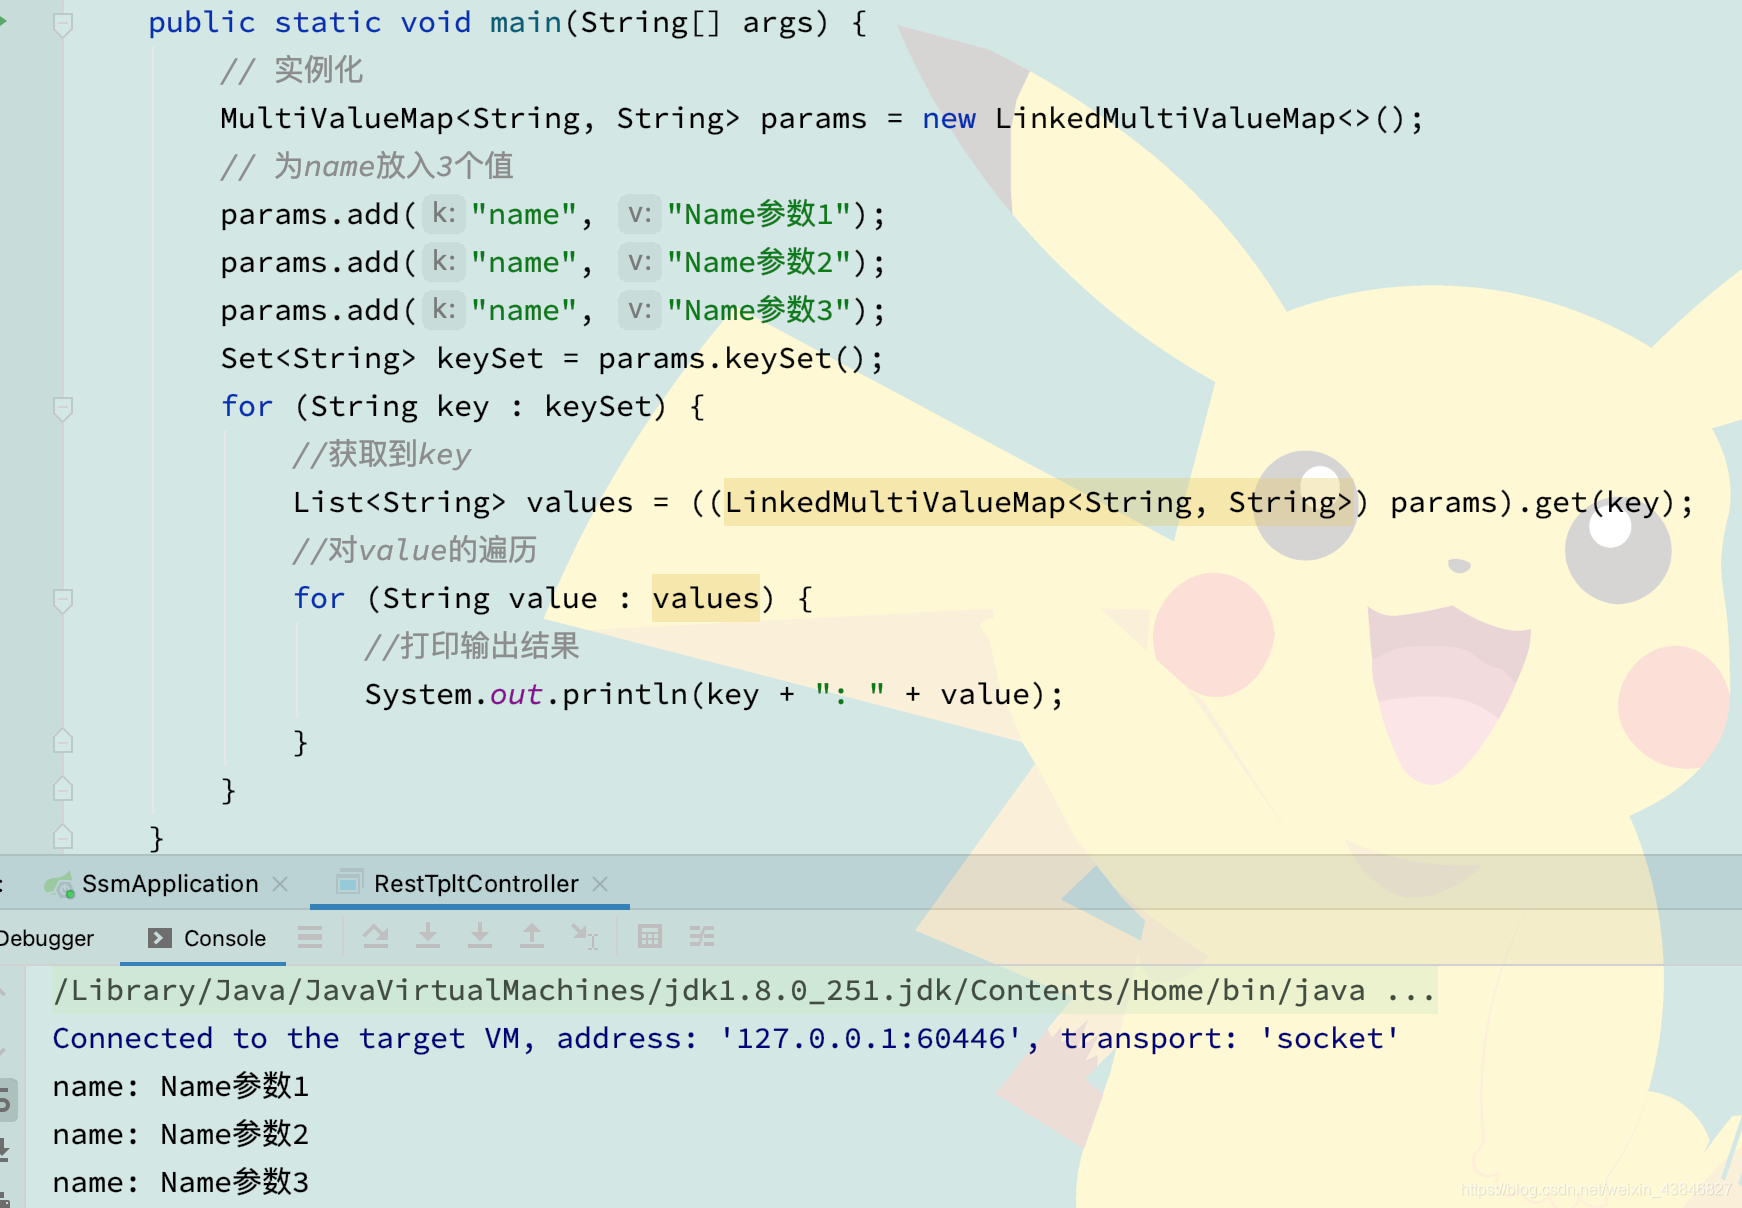Click the Step Over debugger icon
This screenshot has height=1208, width=1742.
coord(376,937)
